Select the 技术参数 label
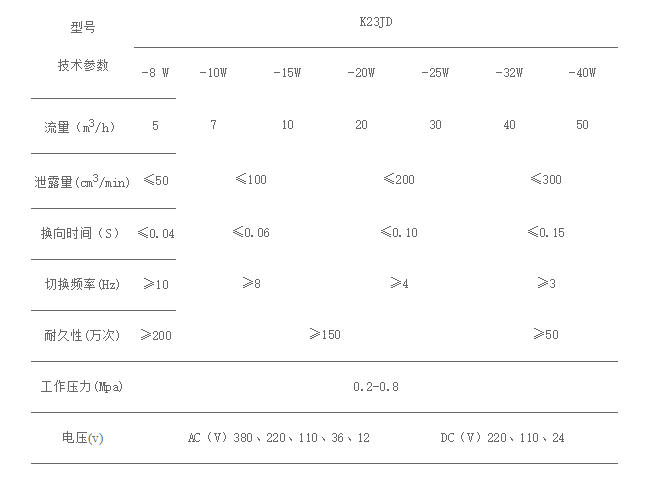This screenshot has width=670, height=496. (83, 65)
